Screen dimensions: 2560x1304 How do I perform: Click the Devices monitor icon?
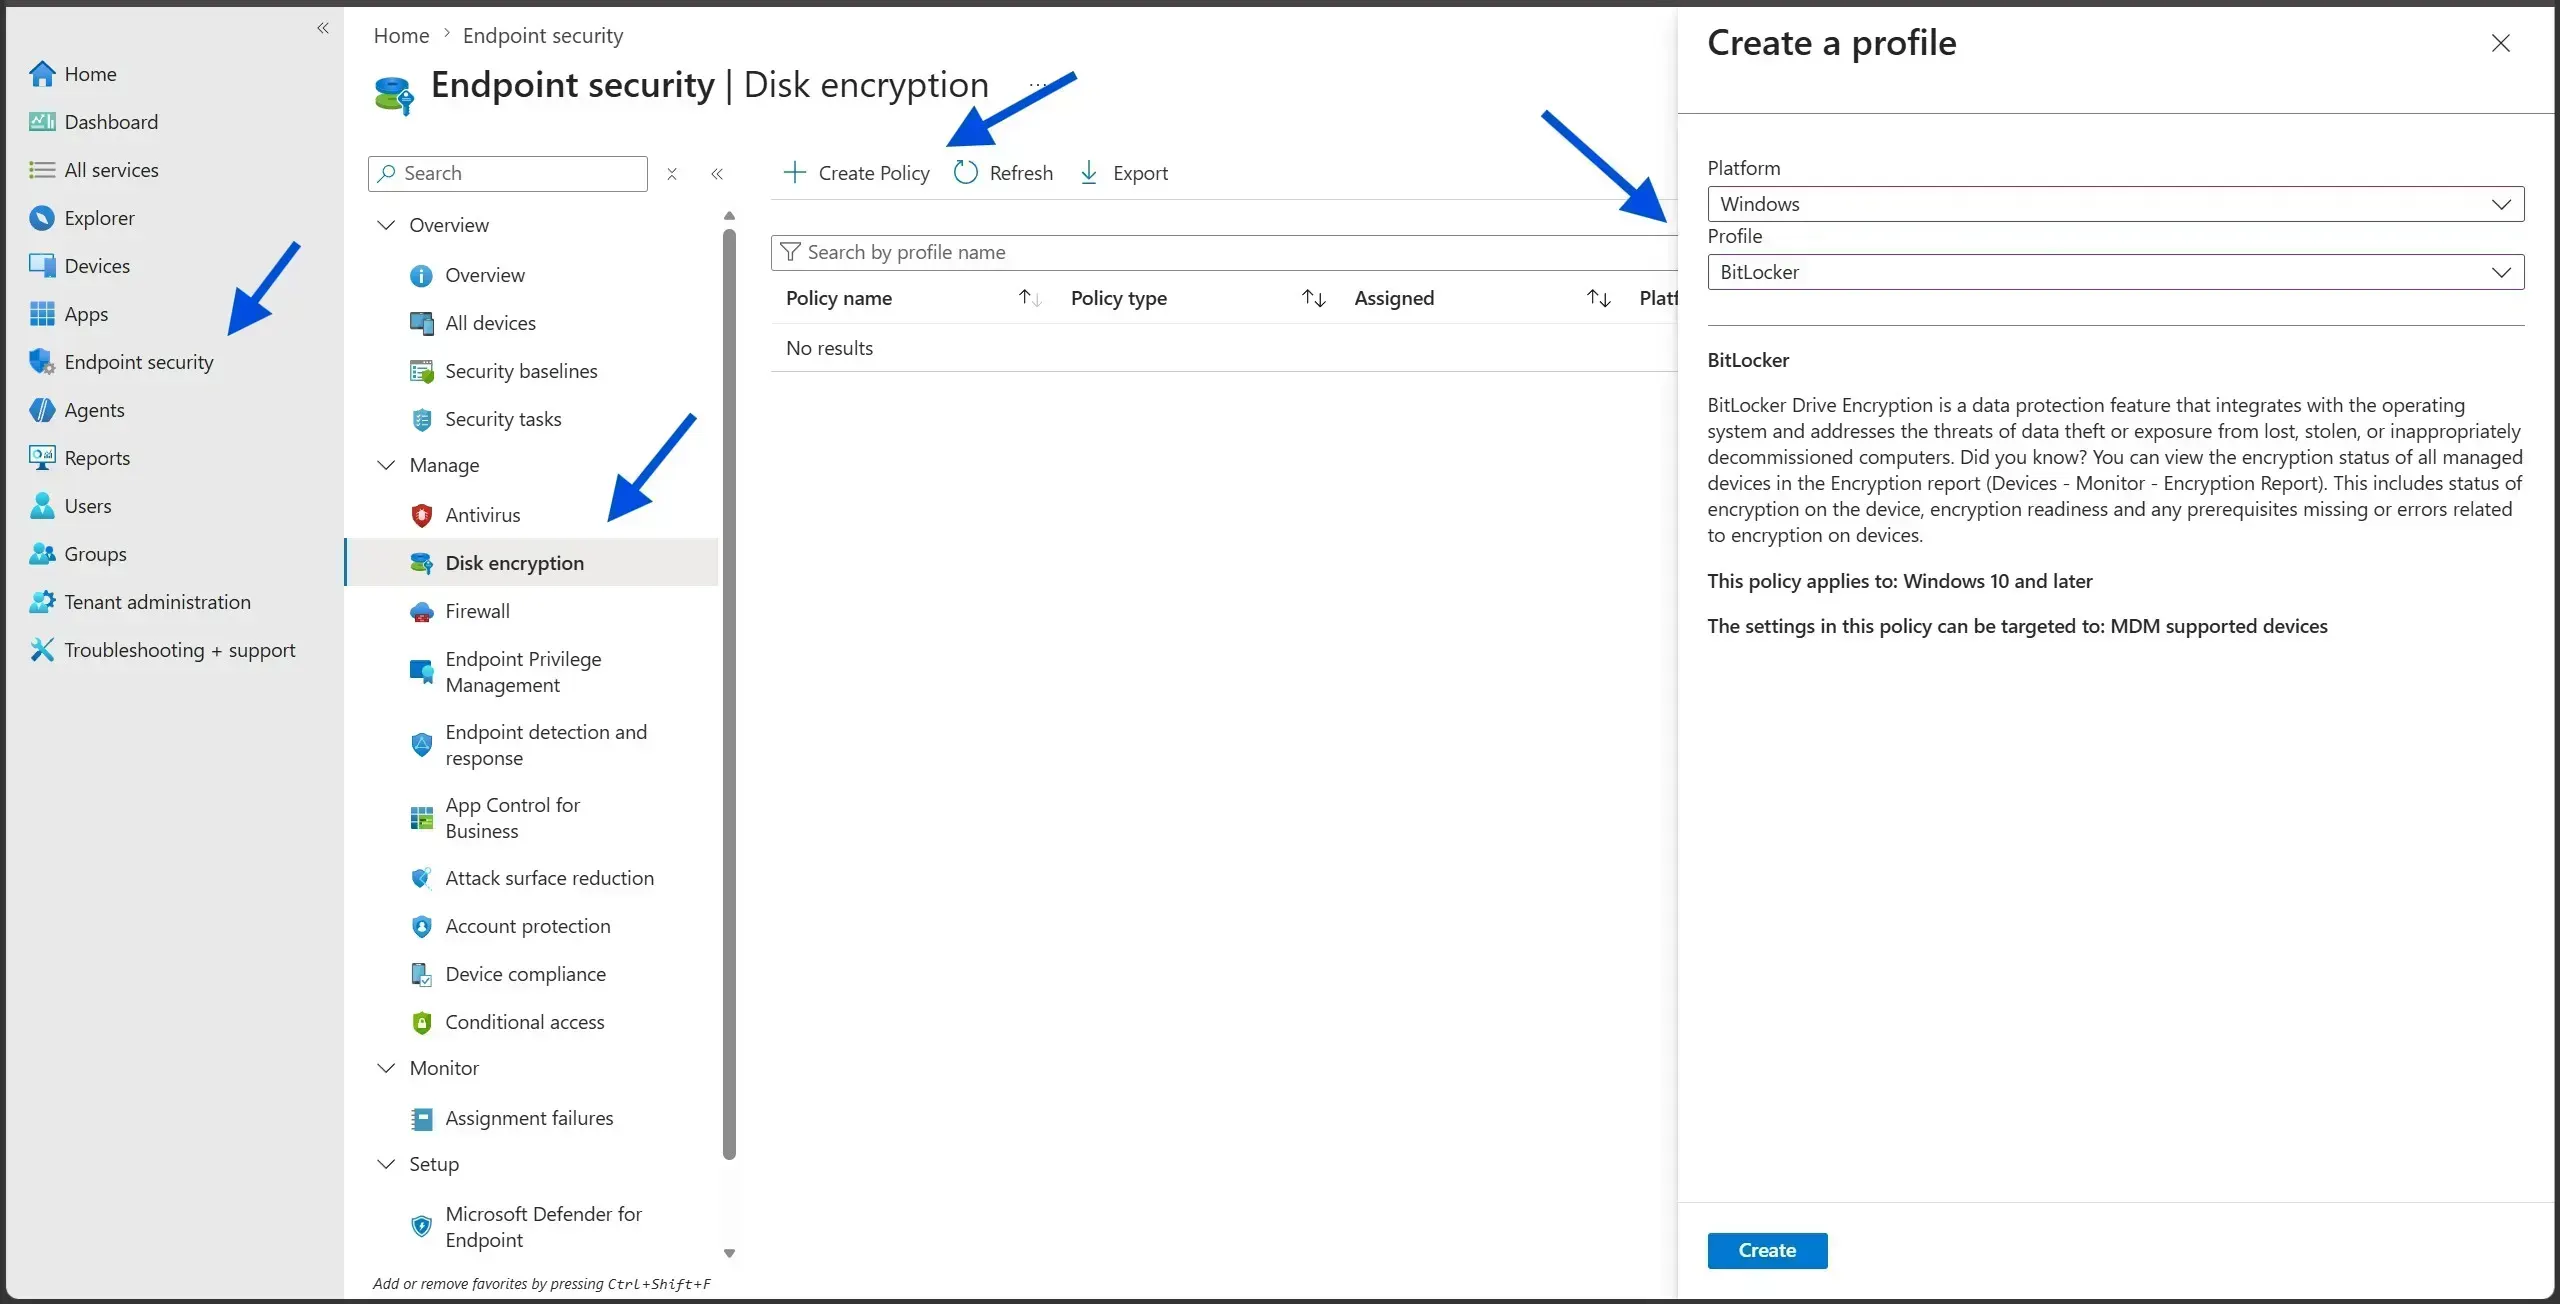click(42, 266)
